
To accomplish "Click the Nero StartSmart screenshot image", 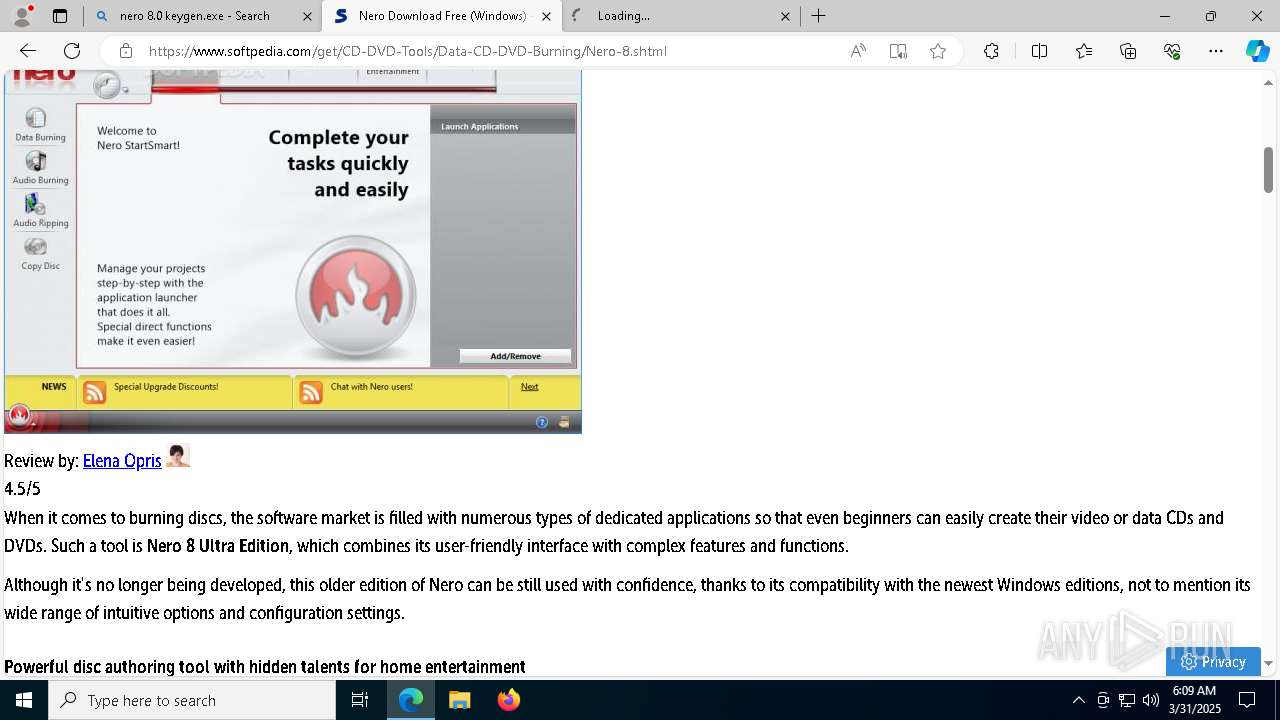I will 293,251.
